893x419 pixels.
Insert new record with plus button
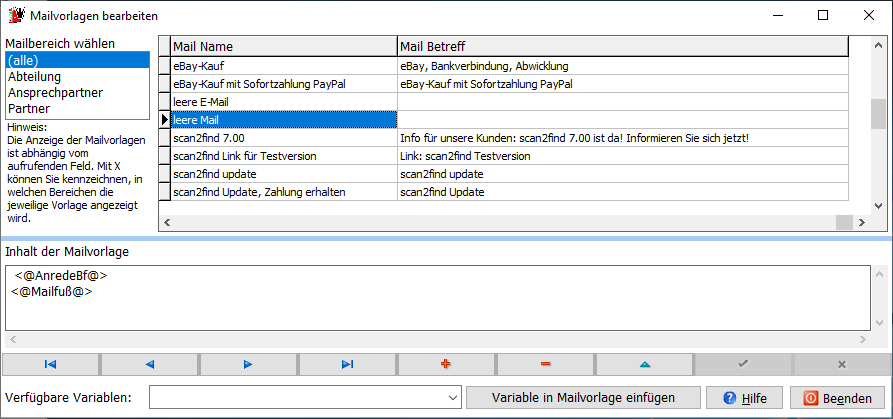coord(446,364)
